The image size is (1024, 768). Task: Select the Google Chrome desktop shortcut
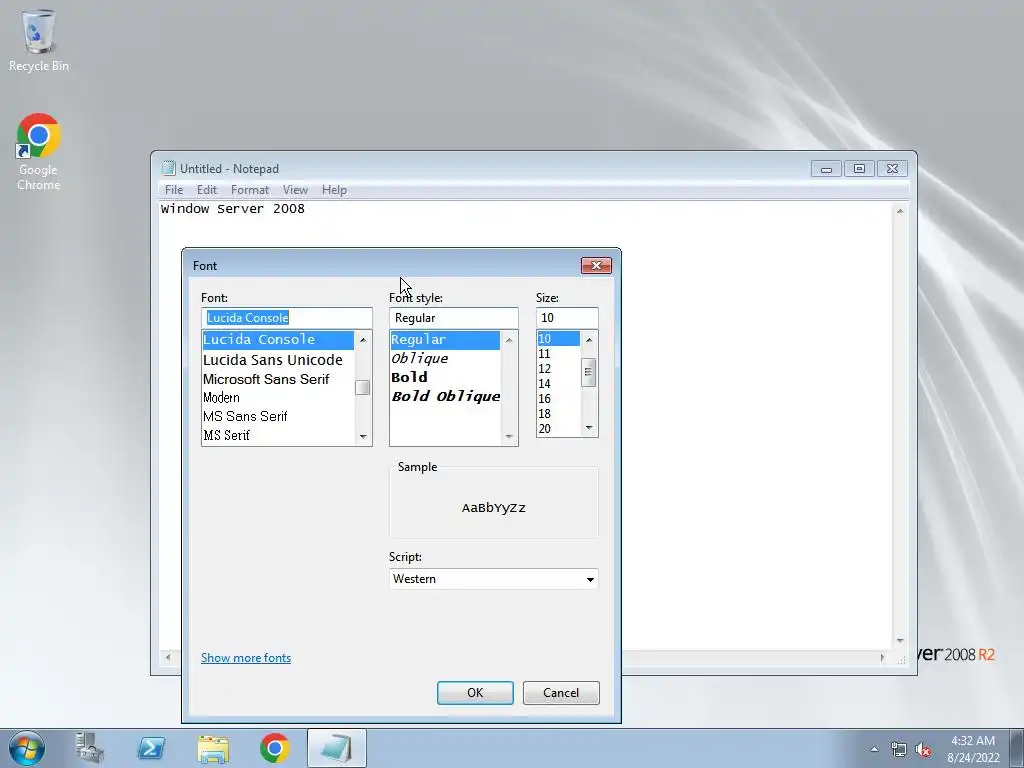[39, 152]
